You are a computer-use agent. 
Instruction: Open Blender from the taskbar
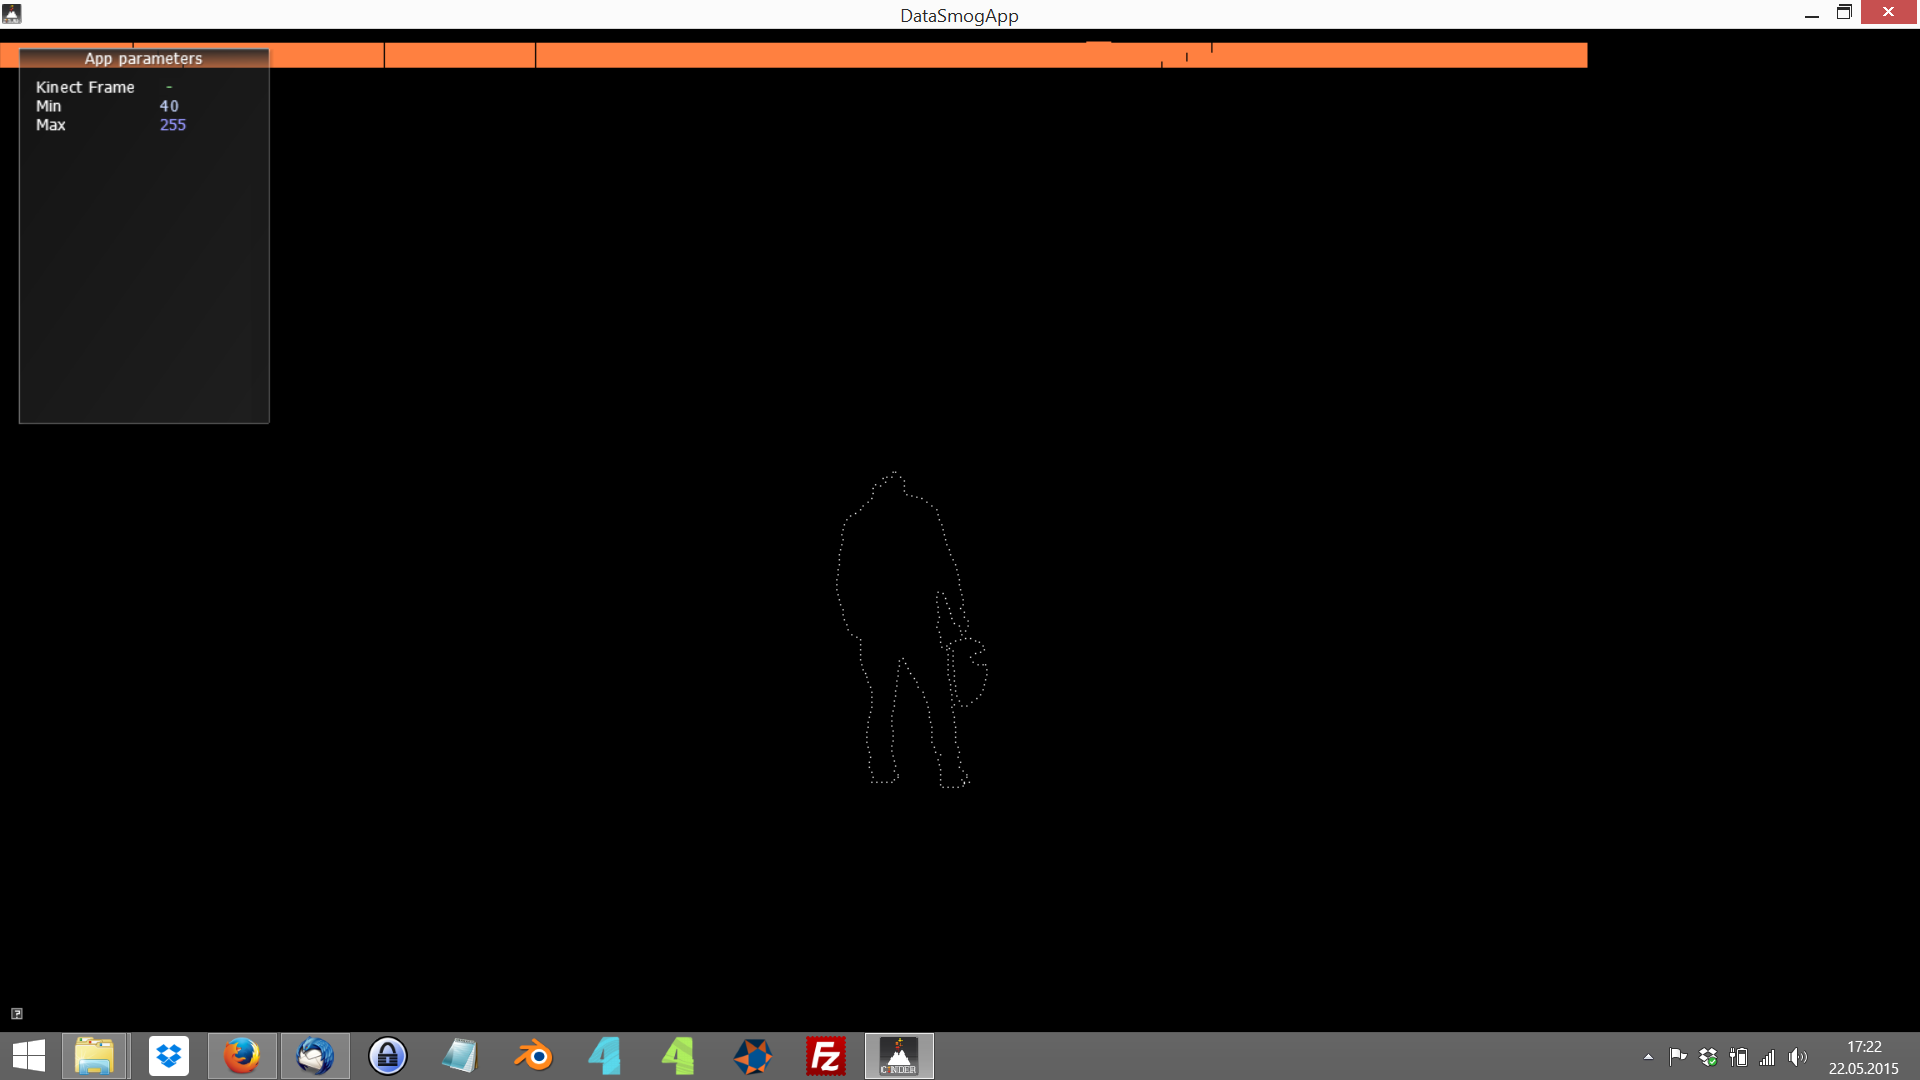tap(533, 1056)
